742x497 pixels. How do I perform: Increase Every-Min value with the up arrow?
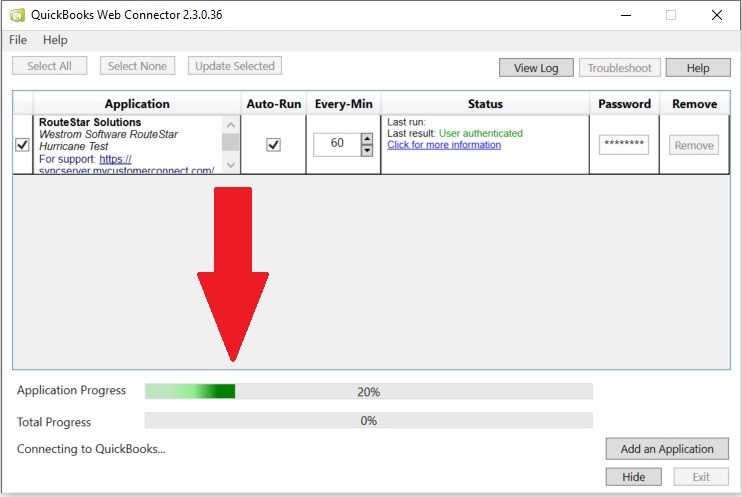(x=367, y=139)
